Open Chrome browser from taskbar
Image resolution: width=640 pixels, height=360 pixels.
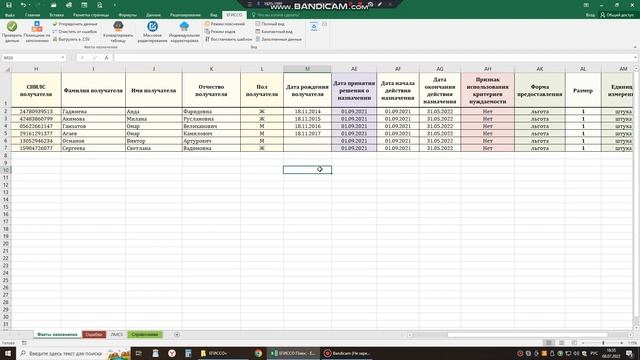258,353
